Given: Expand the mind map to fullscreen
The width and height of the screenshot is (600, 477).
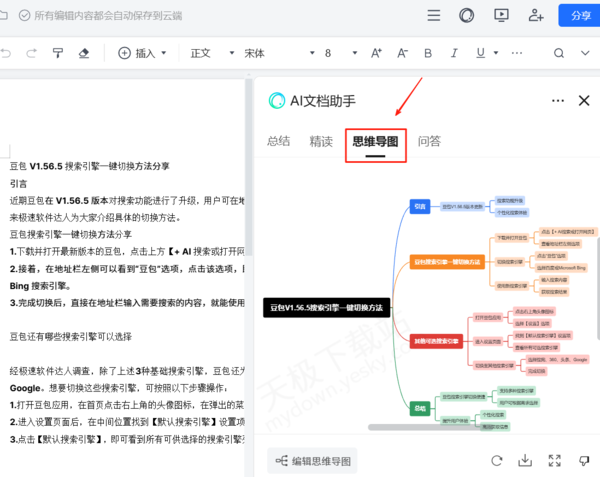Looking at the screenshot, I should pos(554,461).
